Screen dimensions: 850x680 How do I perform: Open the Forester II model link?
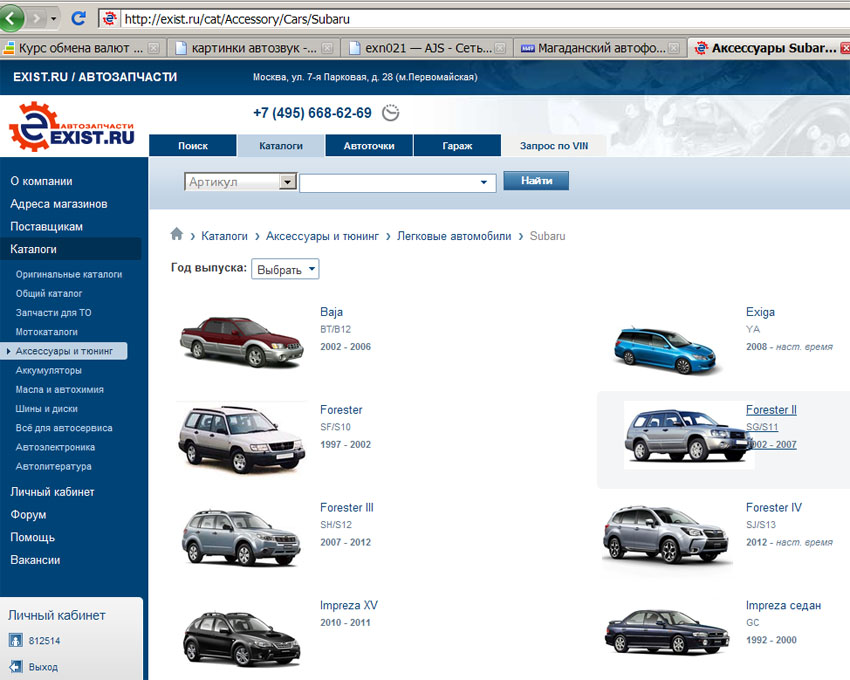(x=771, y=410)
